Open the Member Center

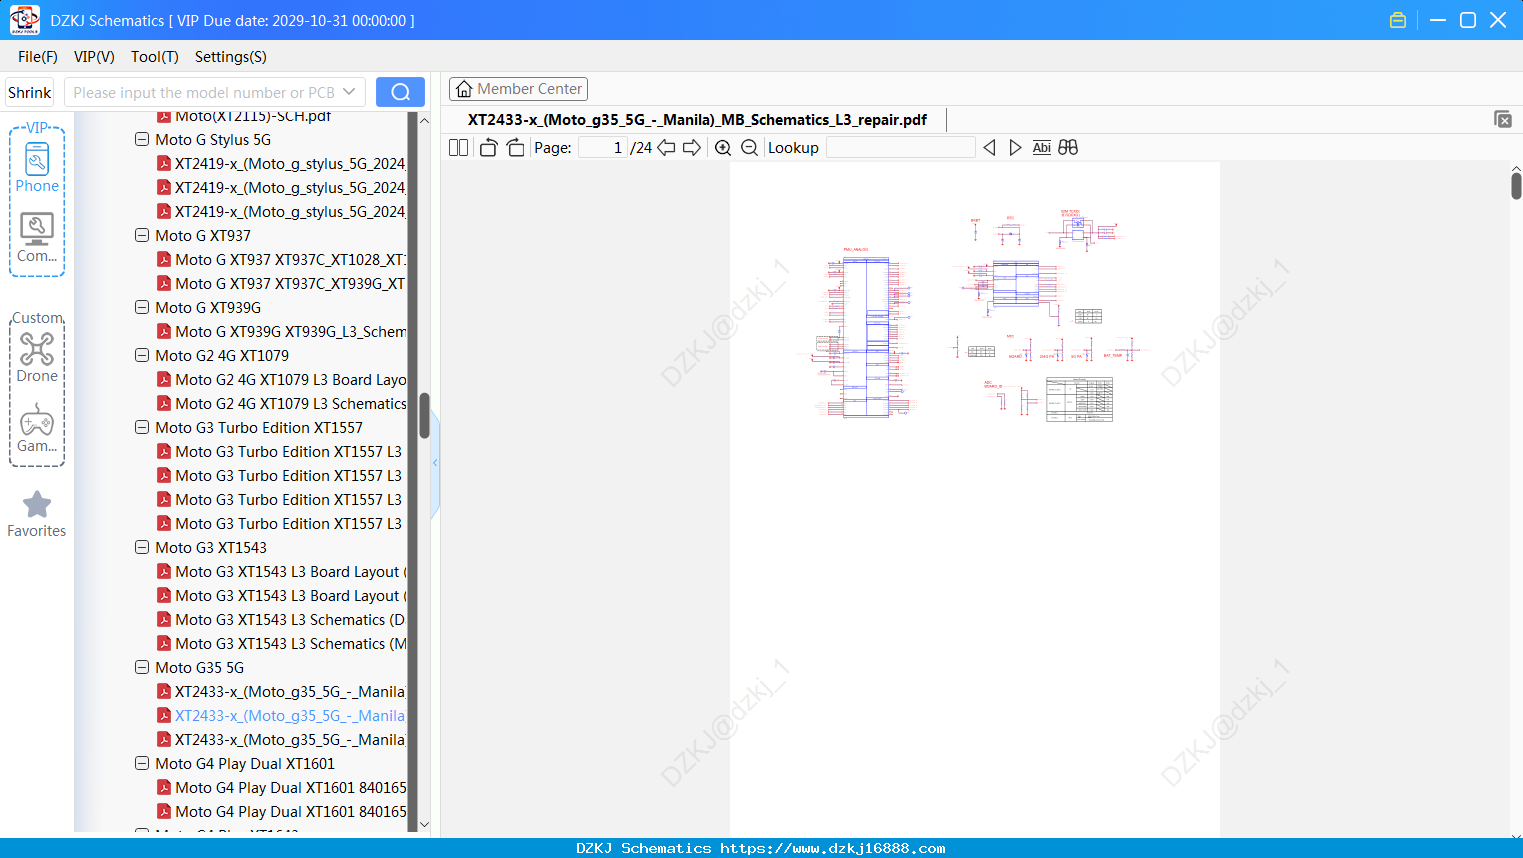point(518,89)
